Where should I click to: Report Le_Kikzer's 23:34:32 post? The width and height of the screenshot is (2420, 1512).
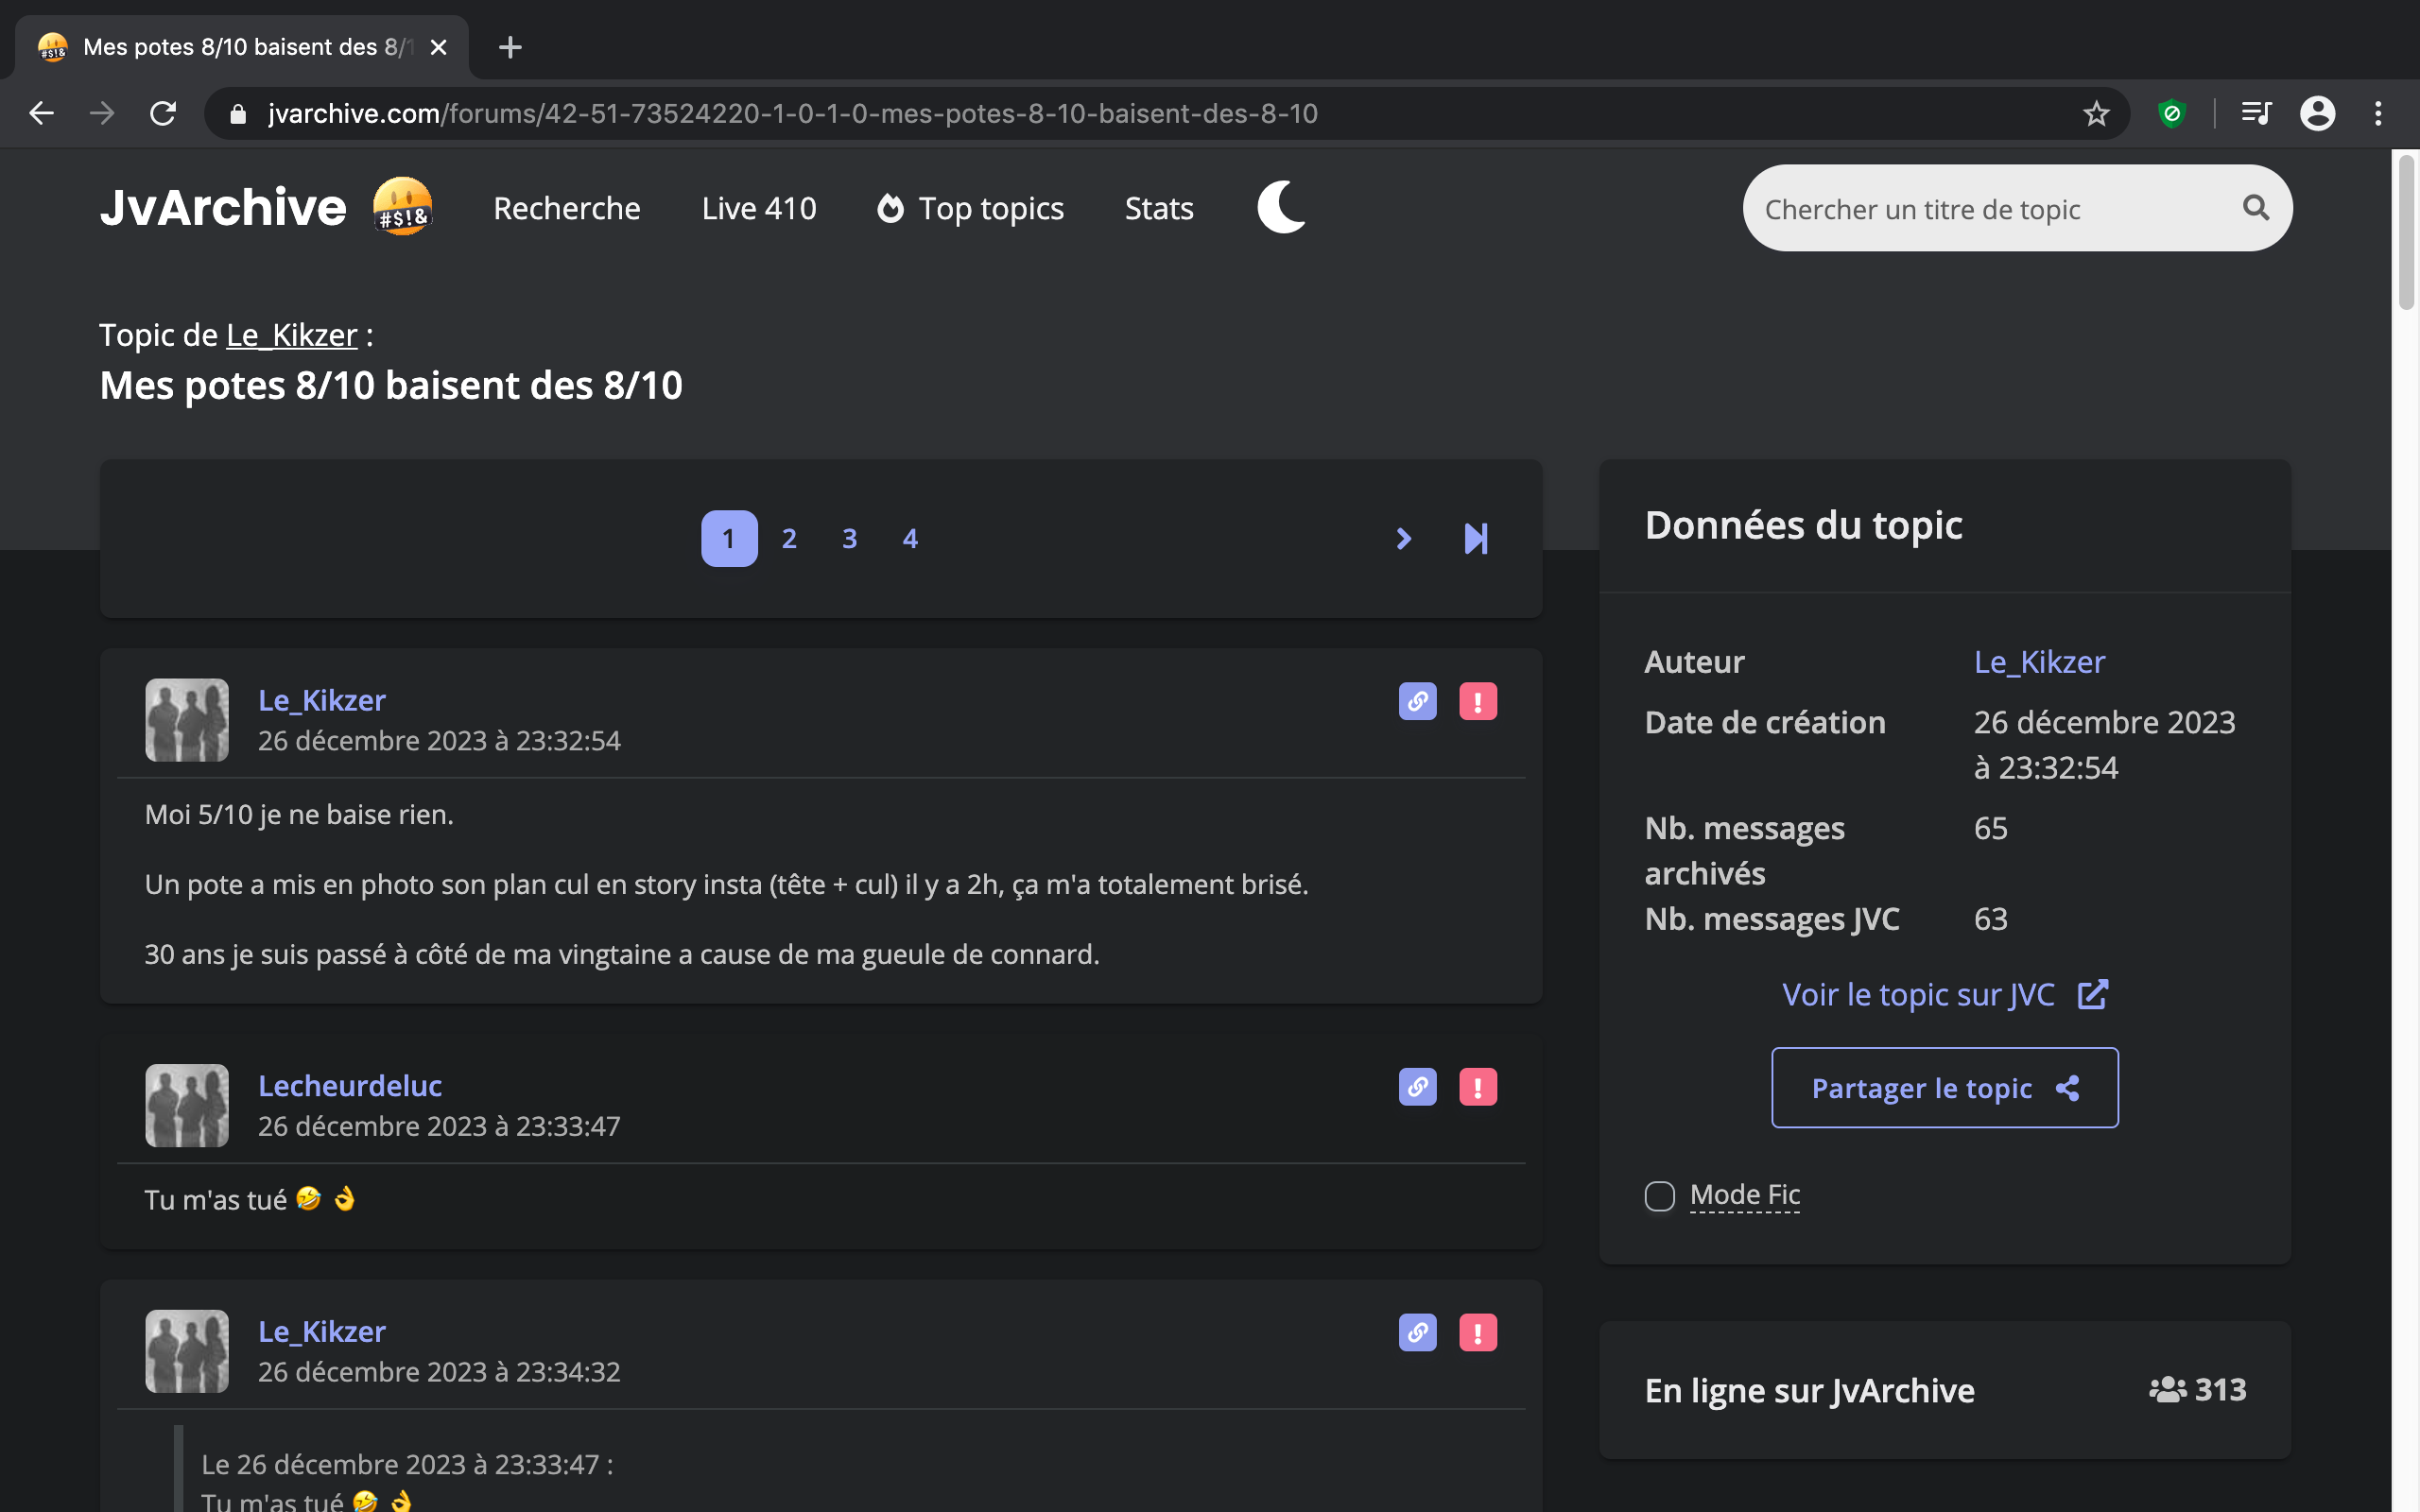(1478, 1332)
